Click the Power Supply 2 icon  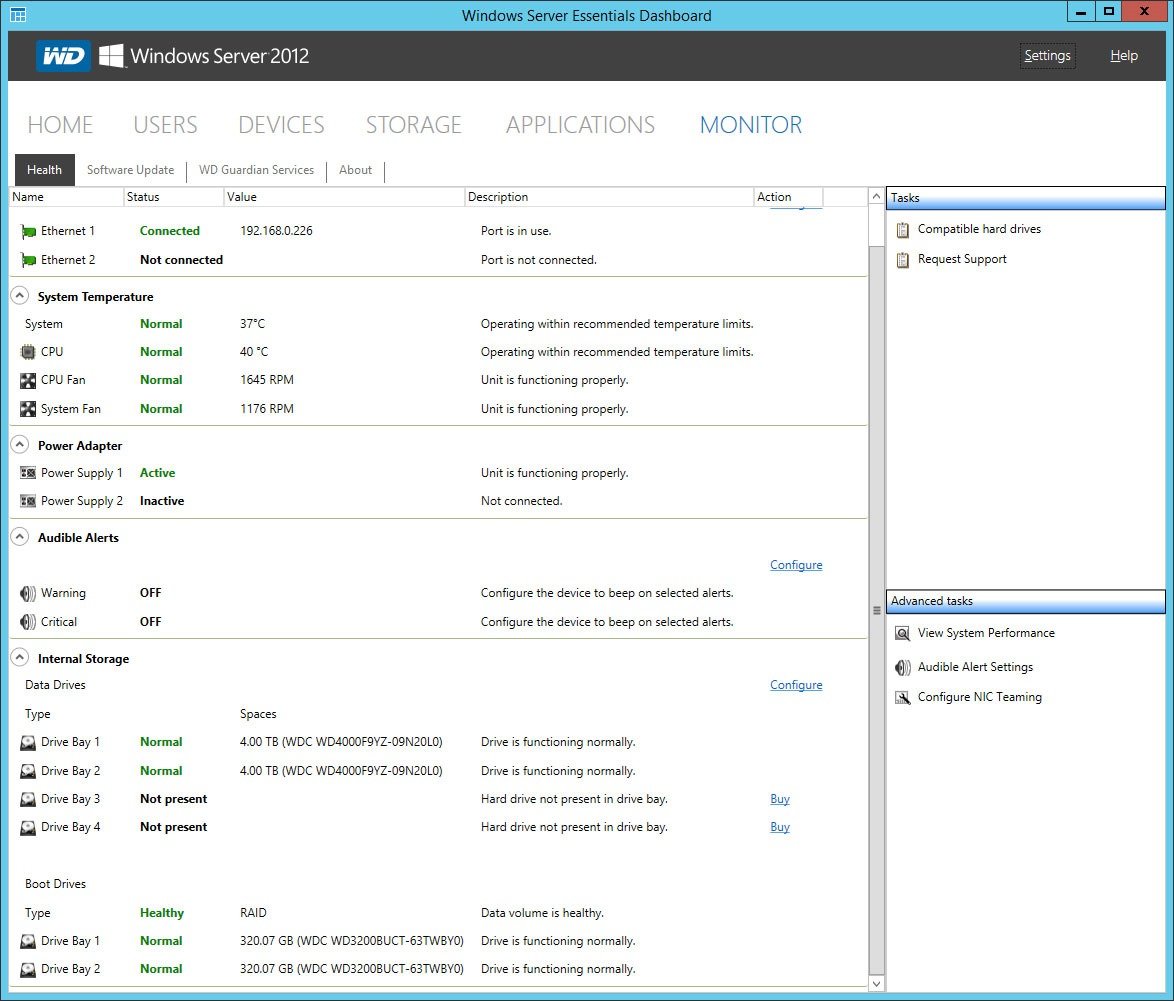tap(28, 501)
